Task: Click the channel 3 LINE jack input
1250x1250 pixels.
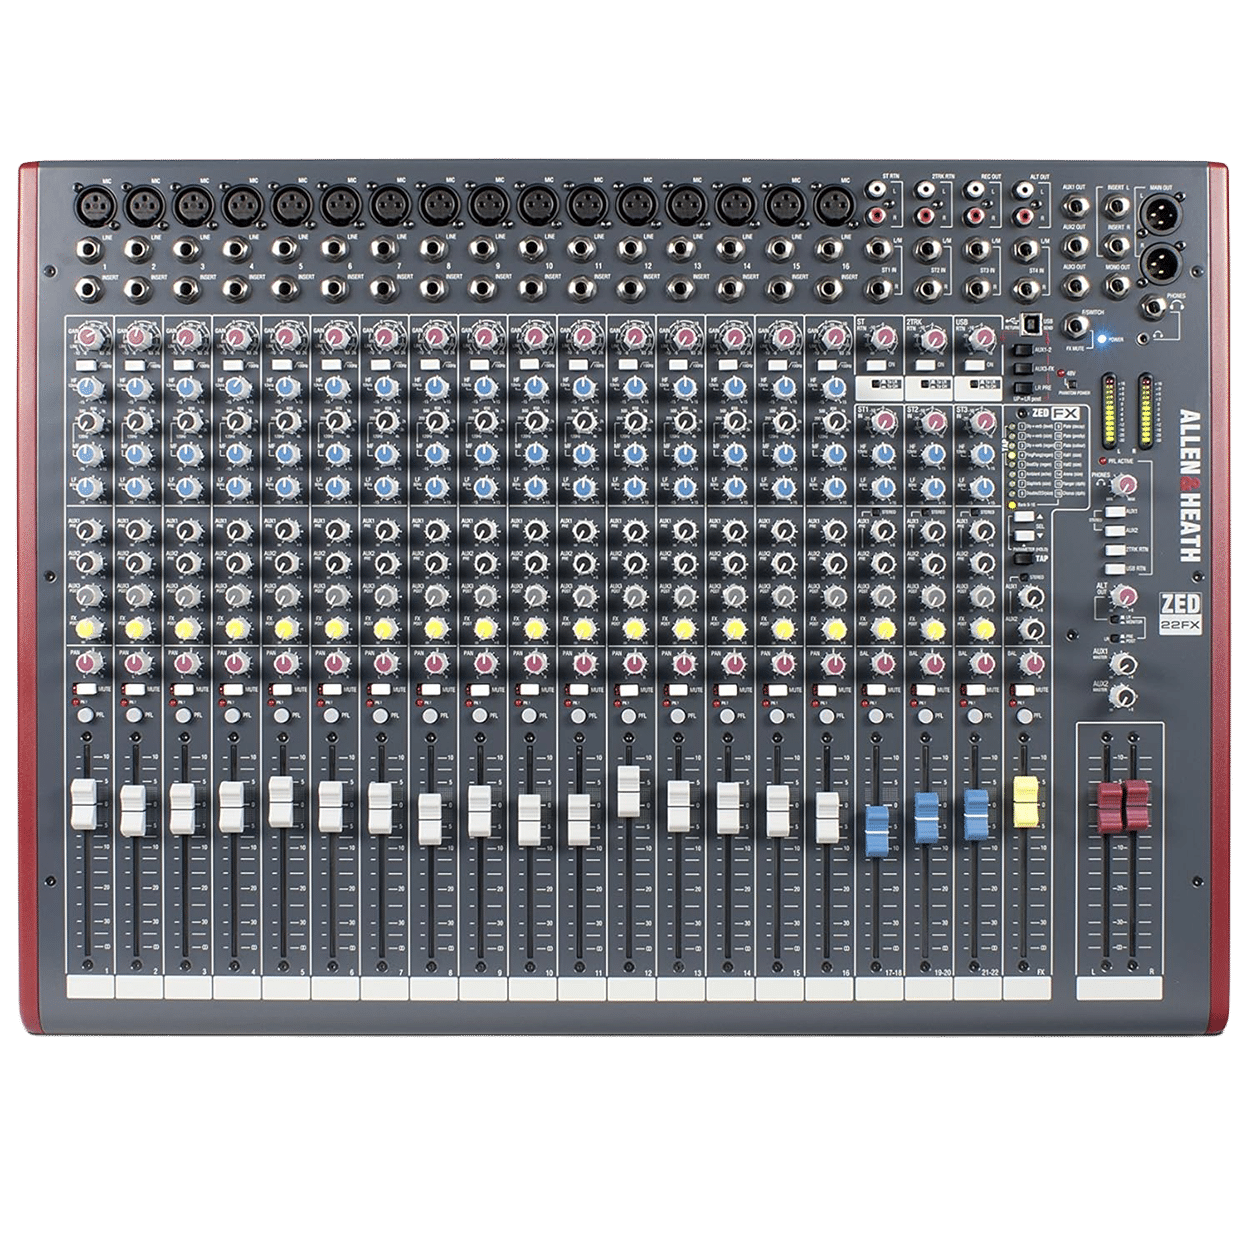Action: (x=189, y=250)
